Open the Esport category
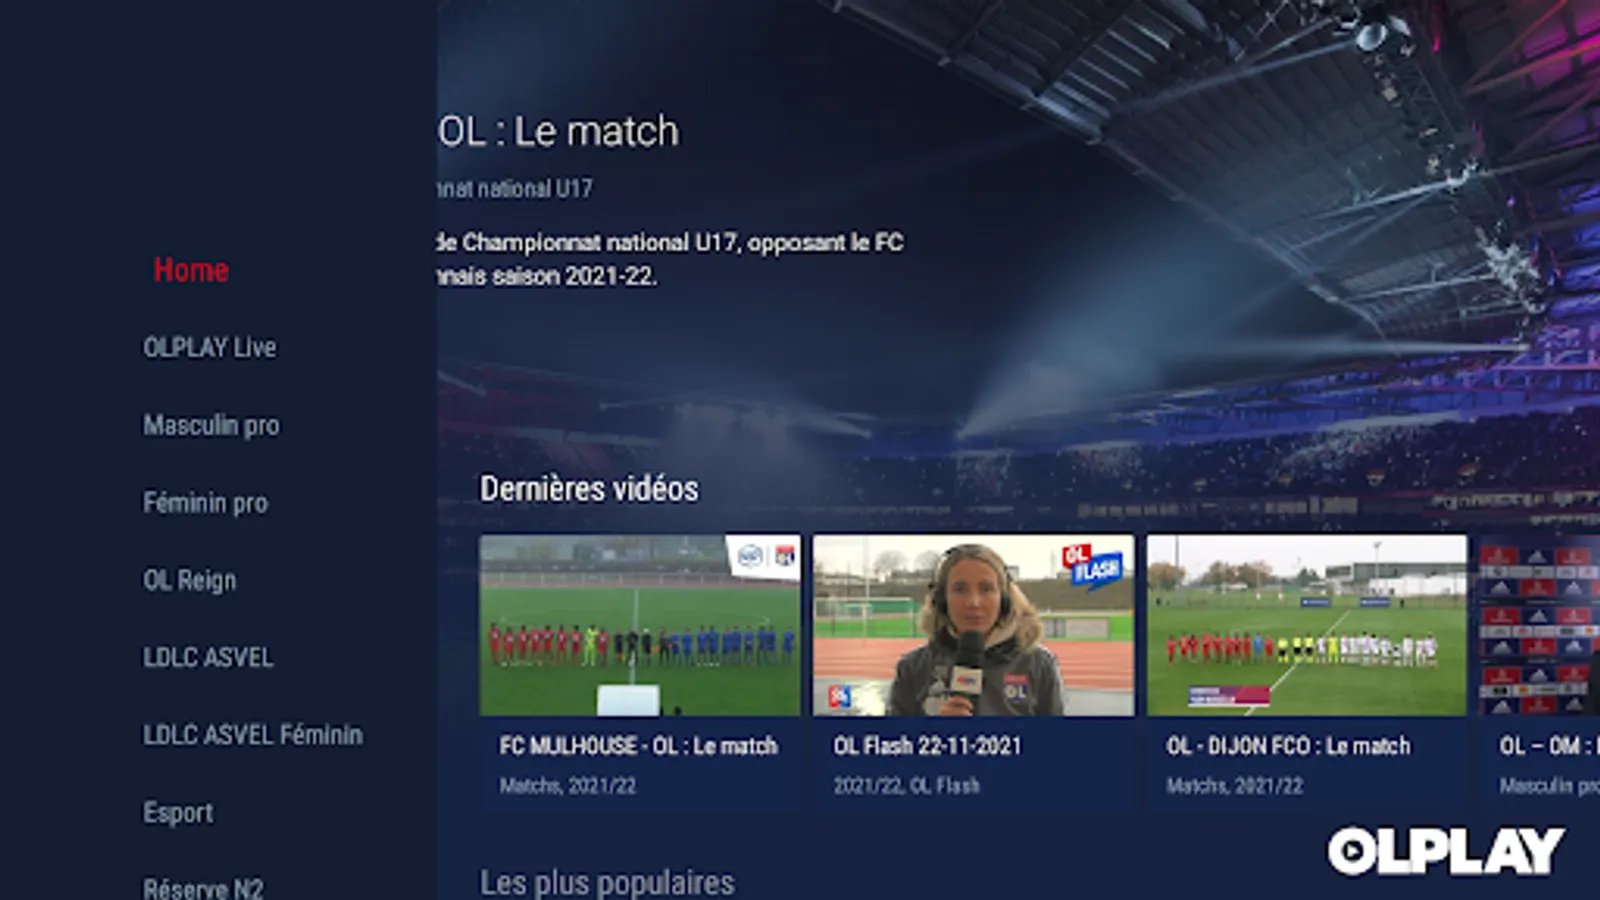The image size is (1600, 900). [178, 812]
